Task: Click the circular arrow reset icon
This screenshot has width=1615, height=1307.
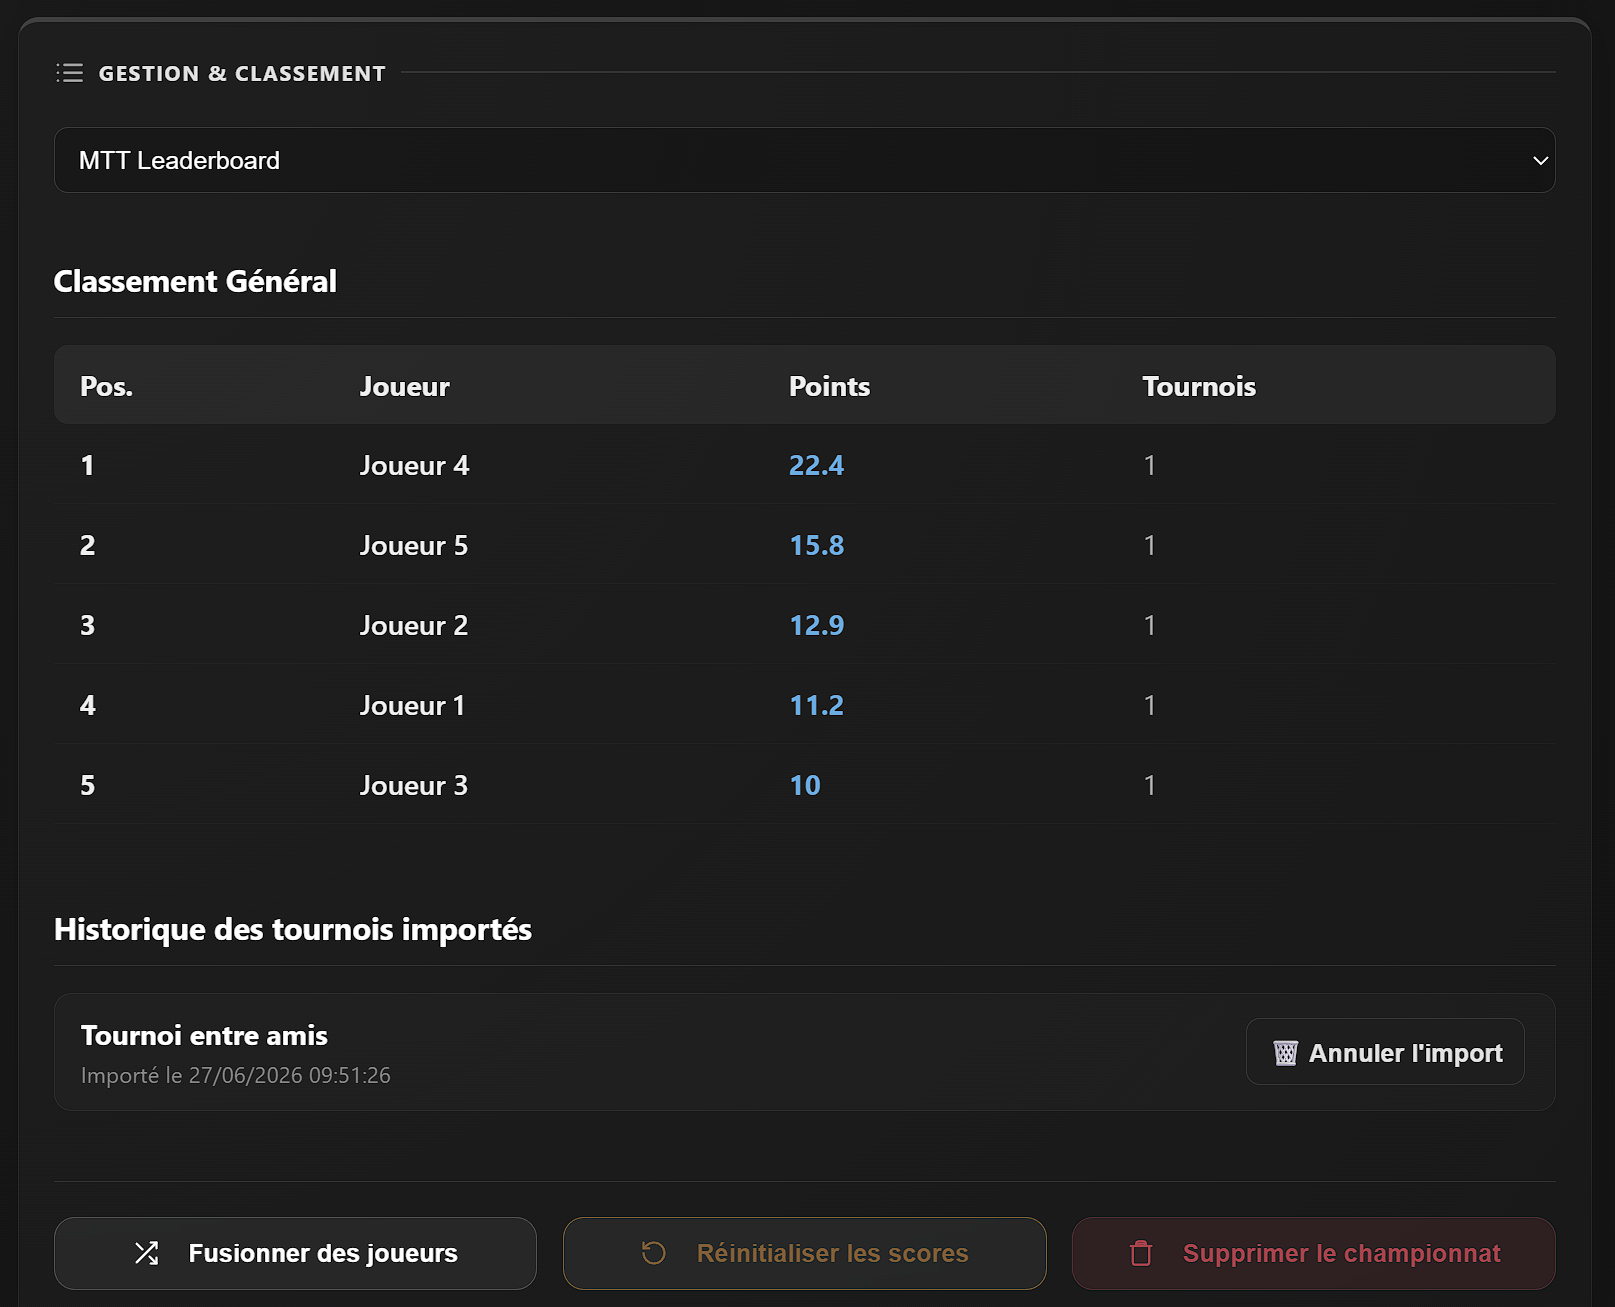Action: (654, 1253)
